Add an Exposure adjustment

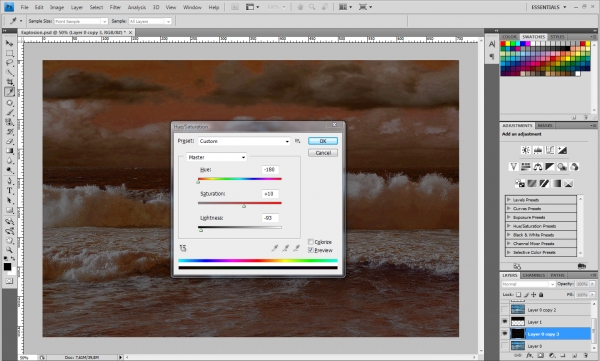(562, 150)
